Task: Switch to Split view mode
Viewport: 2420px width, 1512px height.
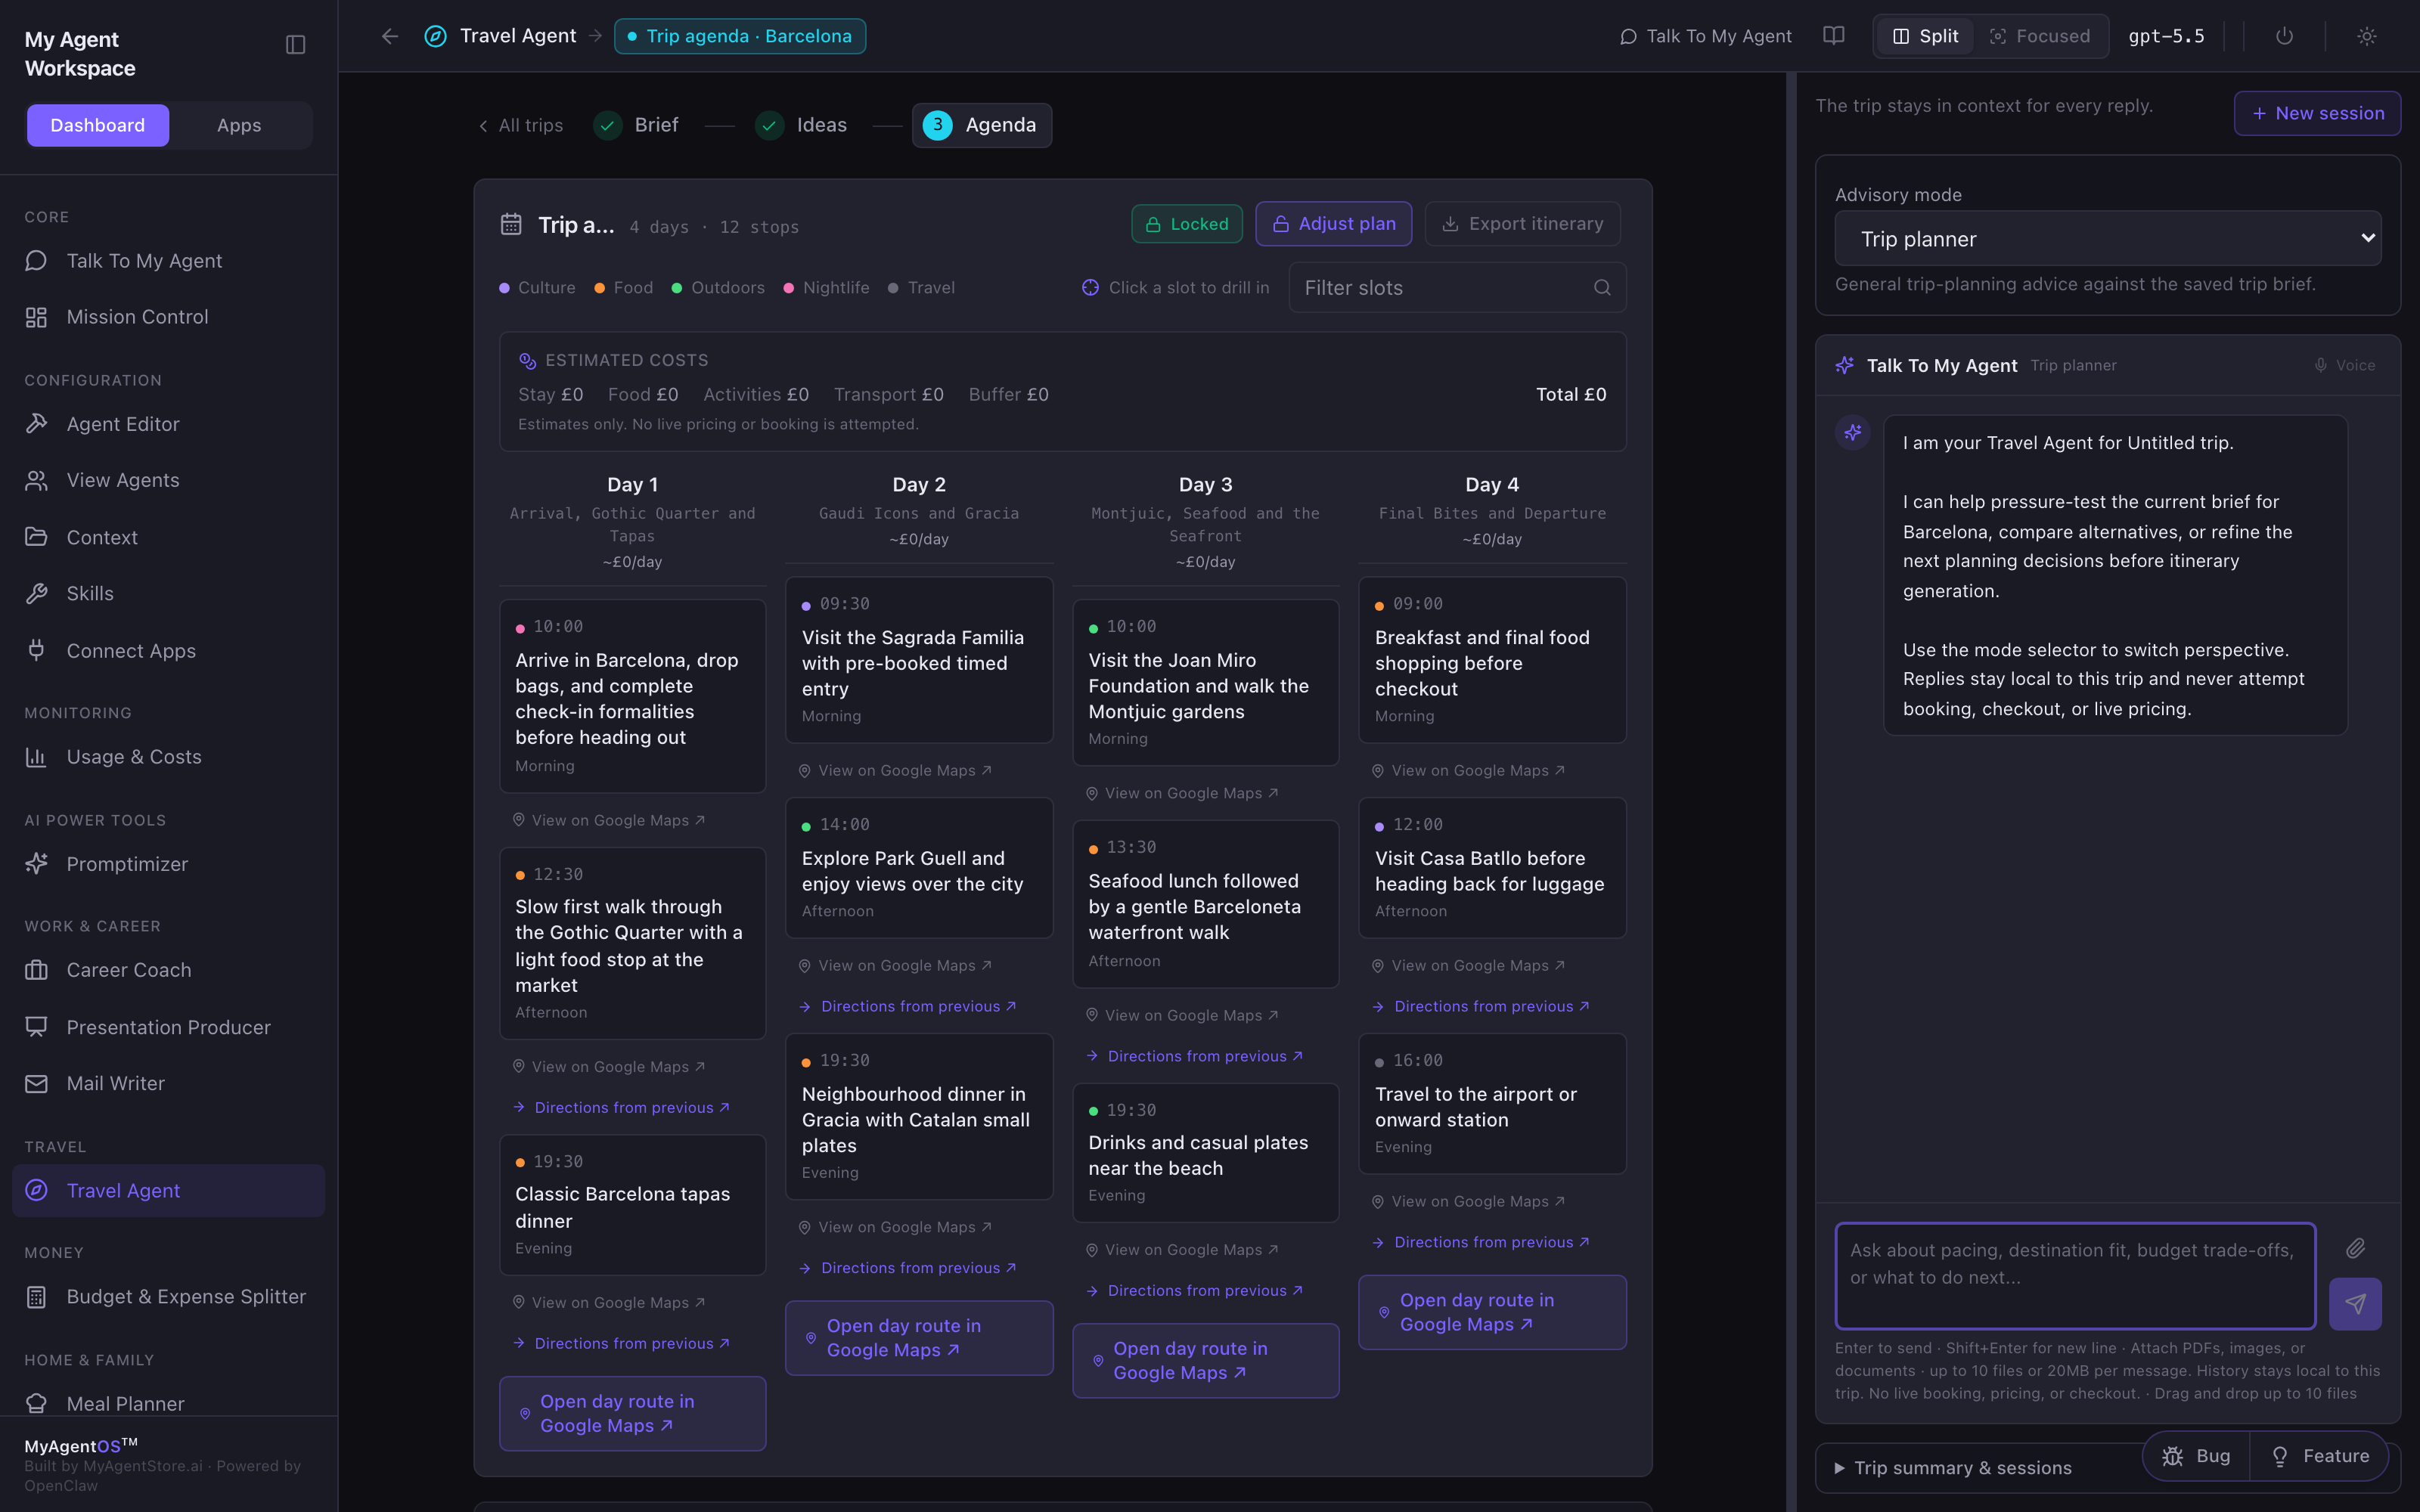Action: click(x=1925, y=36)
